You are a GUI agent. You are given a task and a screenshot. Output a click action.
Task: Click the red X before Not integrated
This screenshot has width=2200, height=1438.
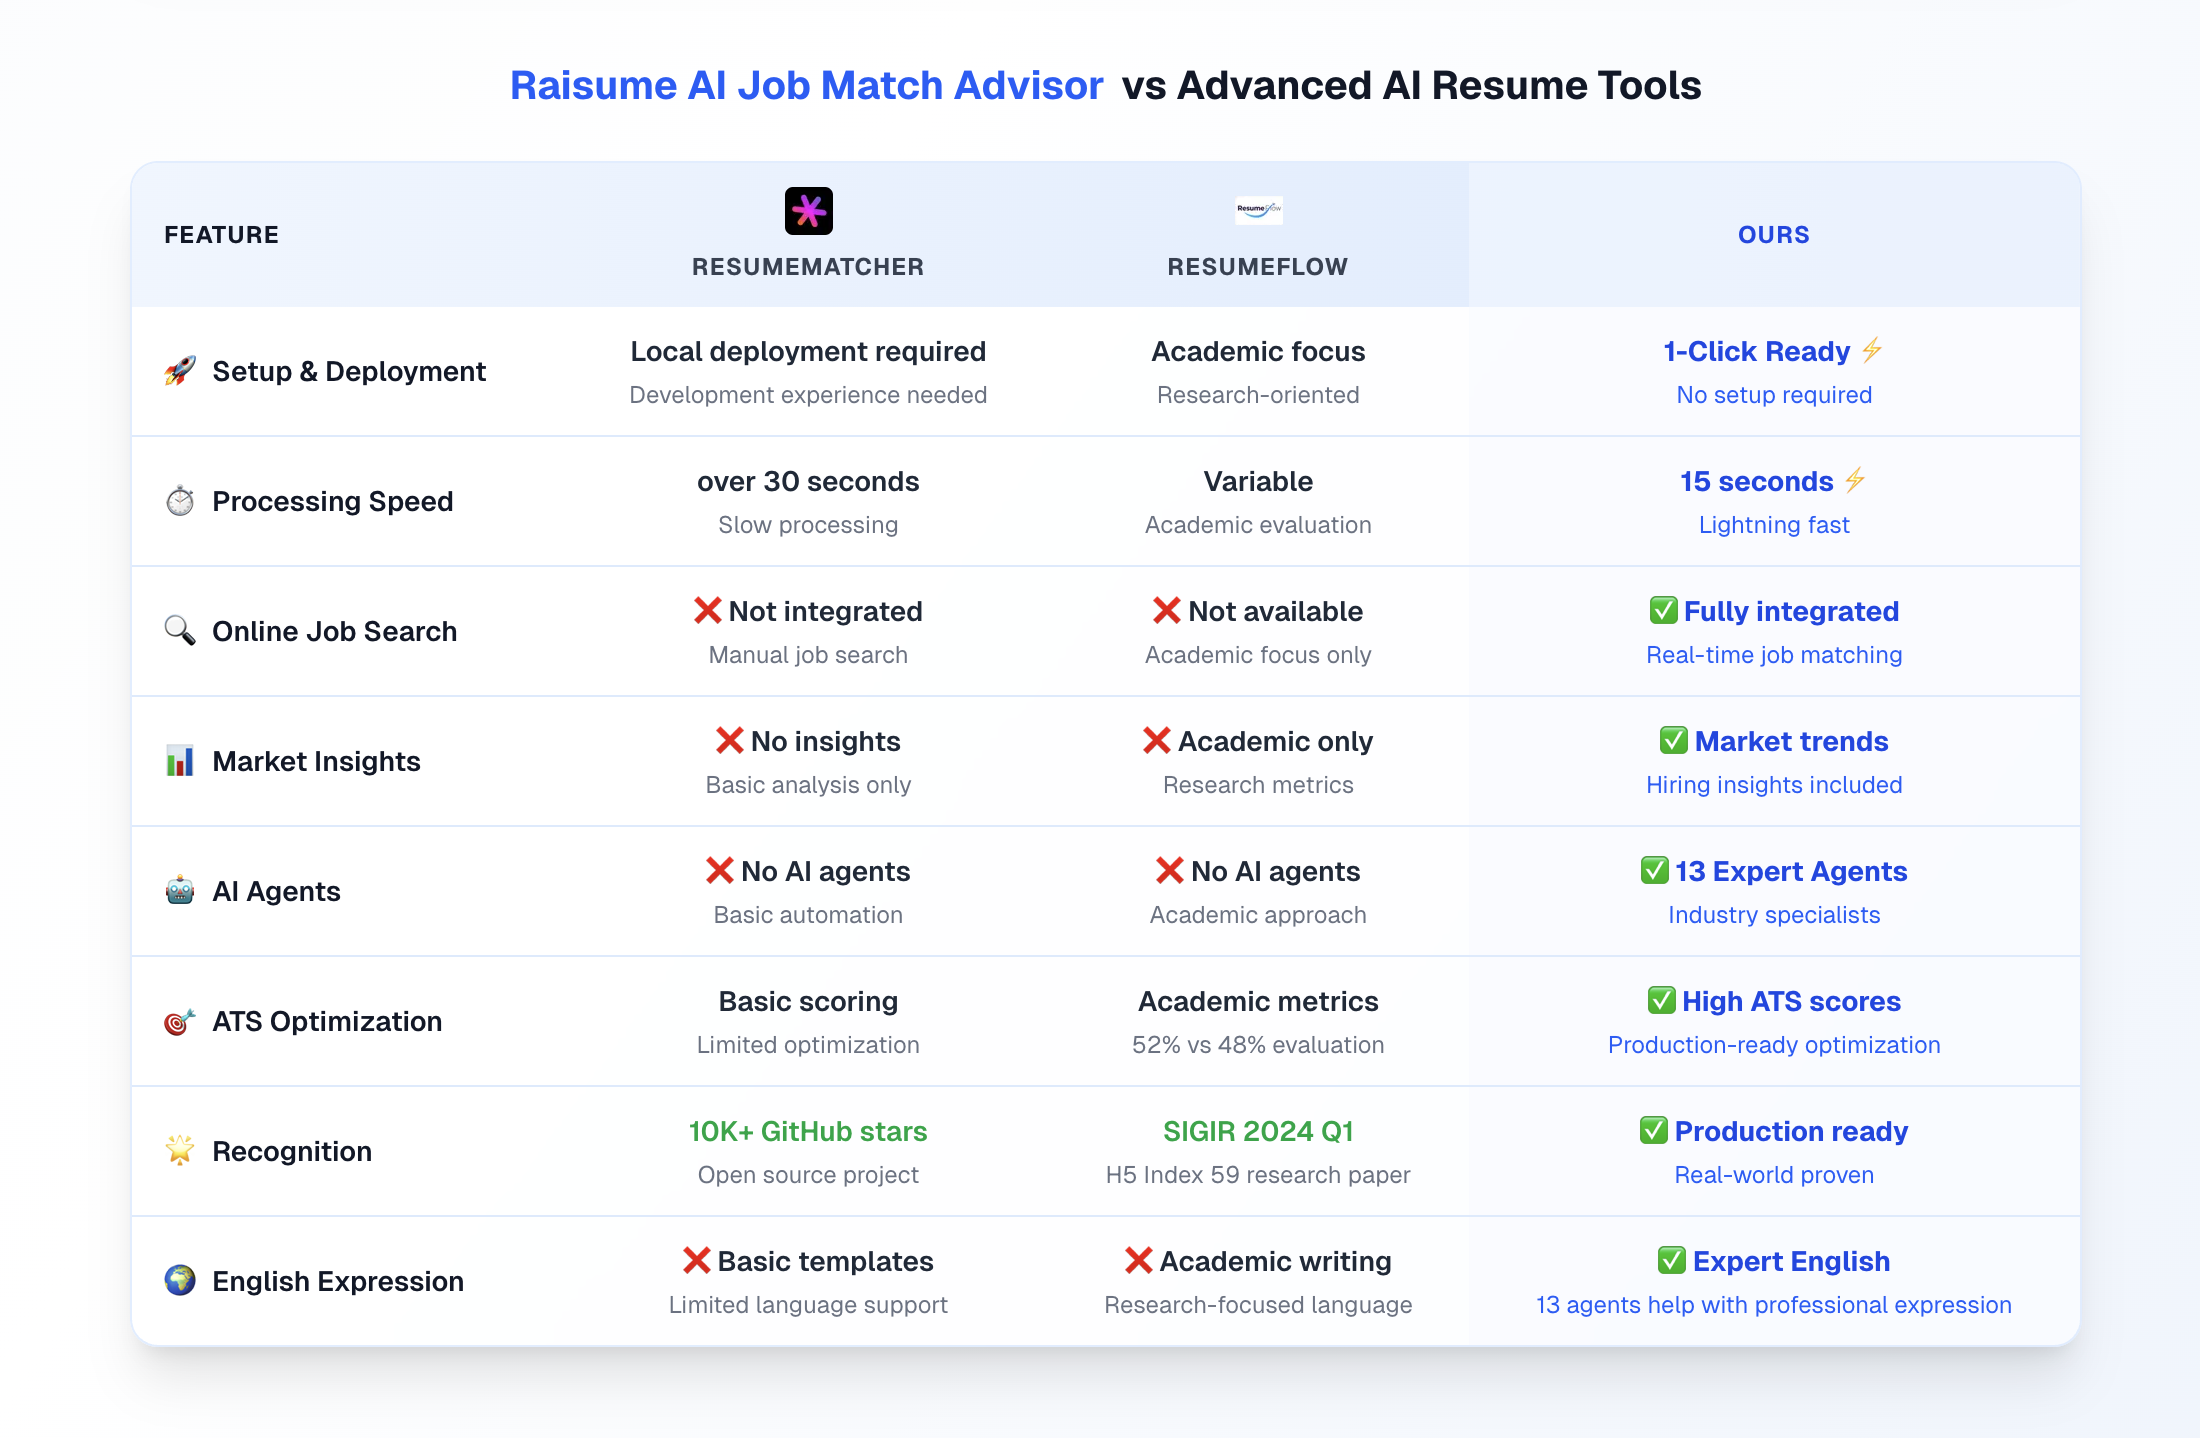click(x=707, y=610)
